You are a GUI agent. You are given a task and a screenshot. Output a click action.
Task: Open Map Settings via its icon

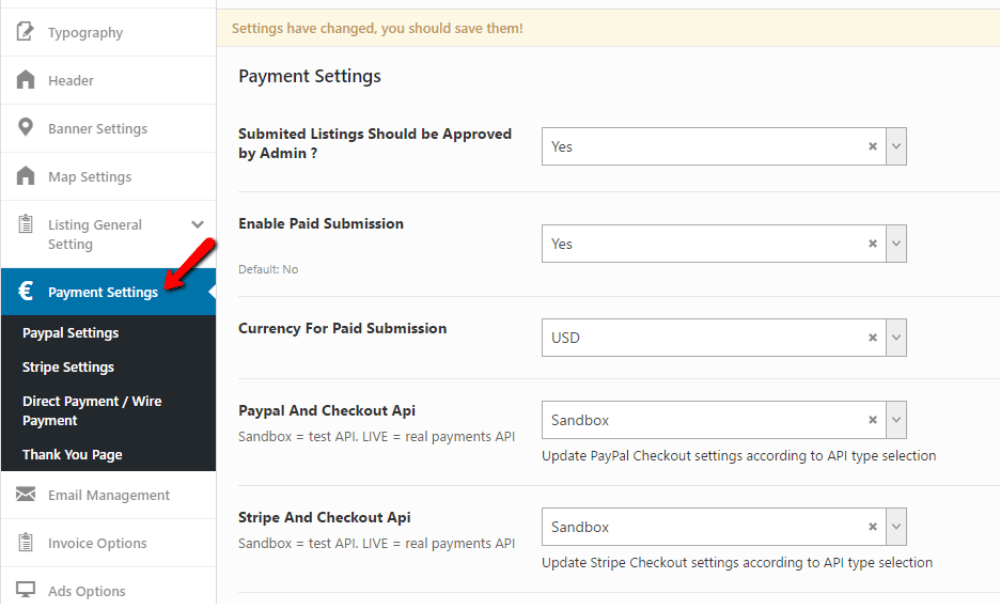point(24,176)
